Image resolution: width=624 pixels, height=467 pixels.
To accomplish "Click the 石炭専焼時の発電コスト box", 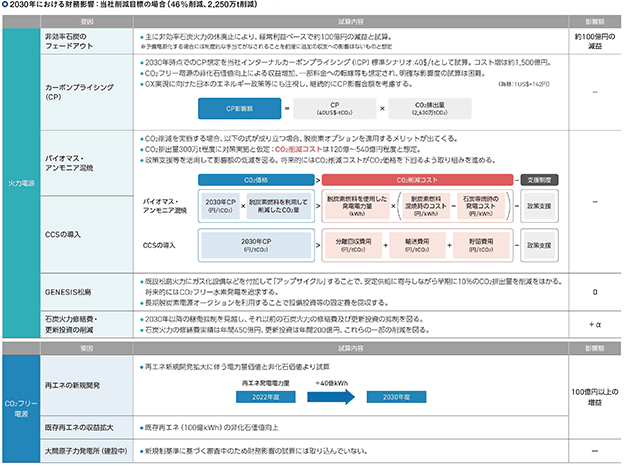I will [481, 206].
